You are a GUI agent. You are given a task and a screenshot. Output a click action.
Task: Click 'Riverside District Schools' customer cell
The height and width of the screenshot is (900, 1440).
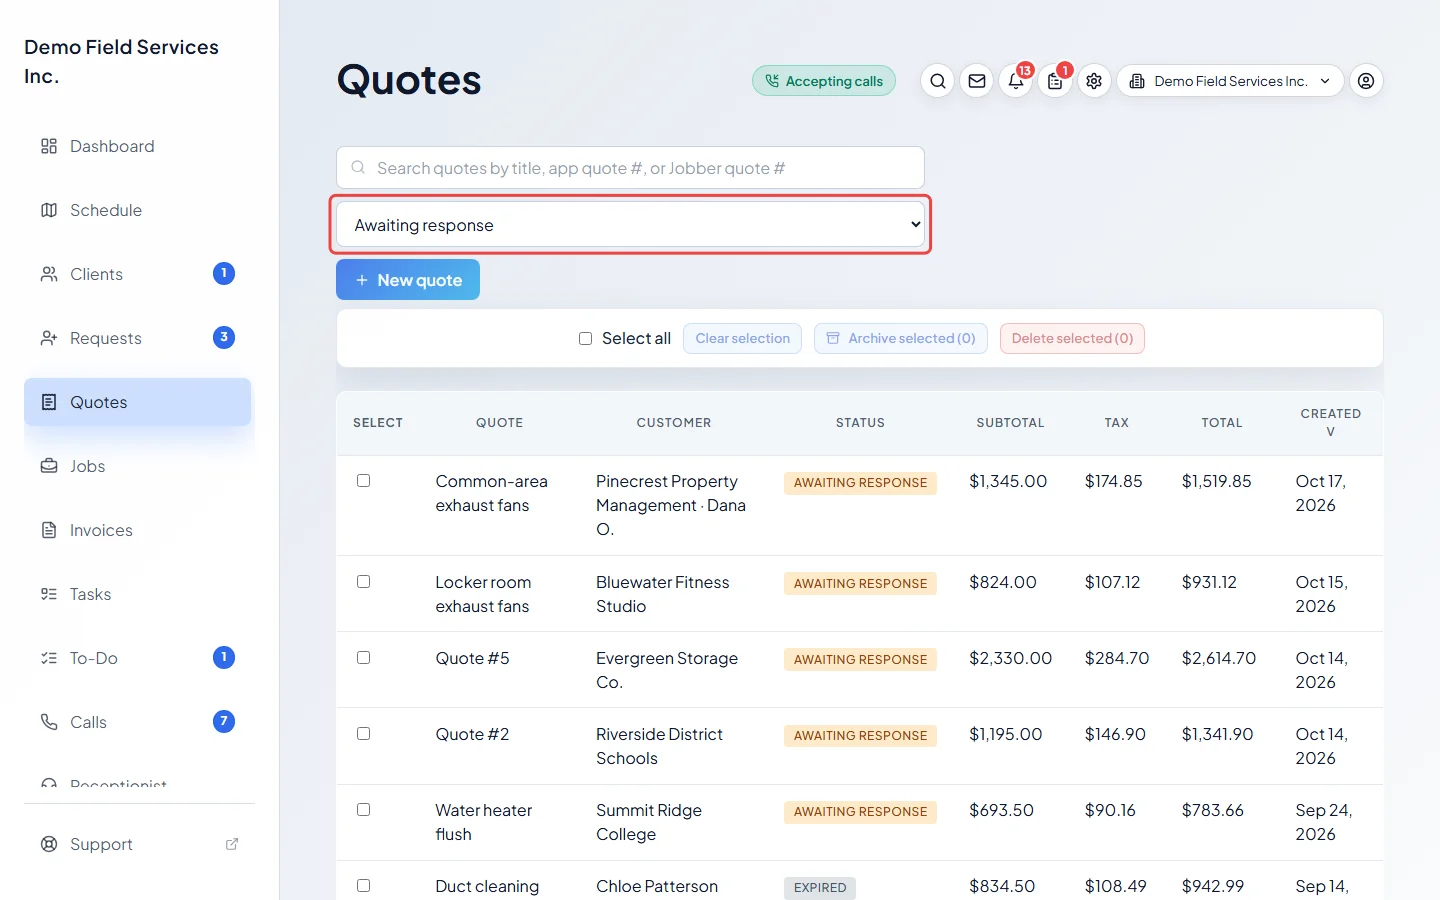(659, 746)
